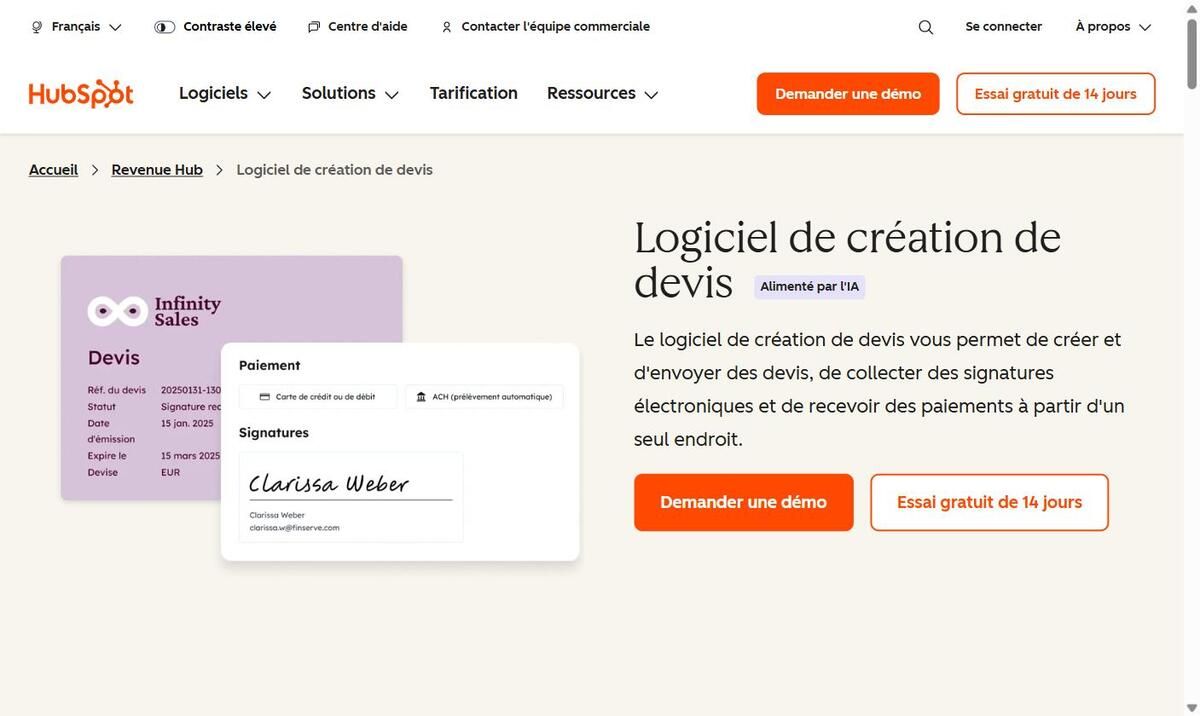
Task: Expand the Ressources menu
Action: pyautogui.click(x=602, y=94)
